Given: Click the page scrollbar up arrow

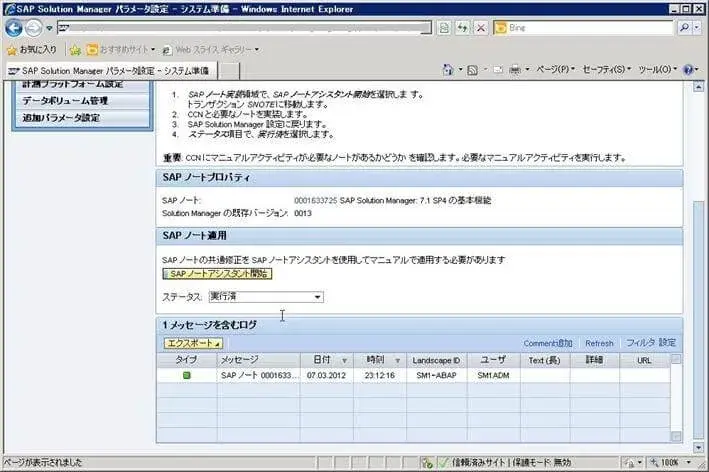Looking at the screenshot, I should (x=699, y=86).
